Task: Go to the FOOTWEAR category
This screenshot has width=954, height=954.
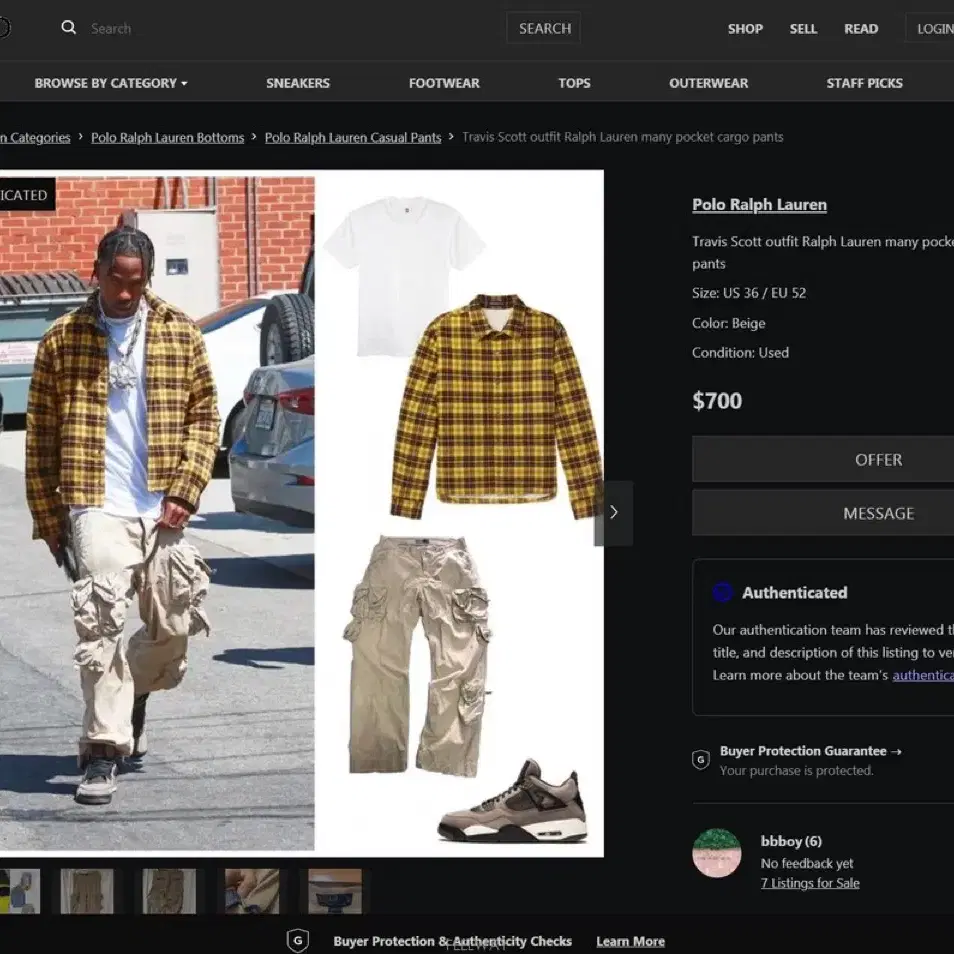Action: [x=444, y=83]
